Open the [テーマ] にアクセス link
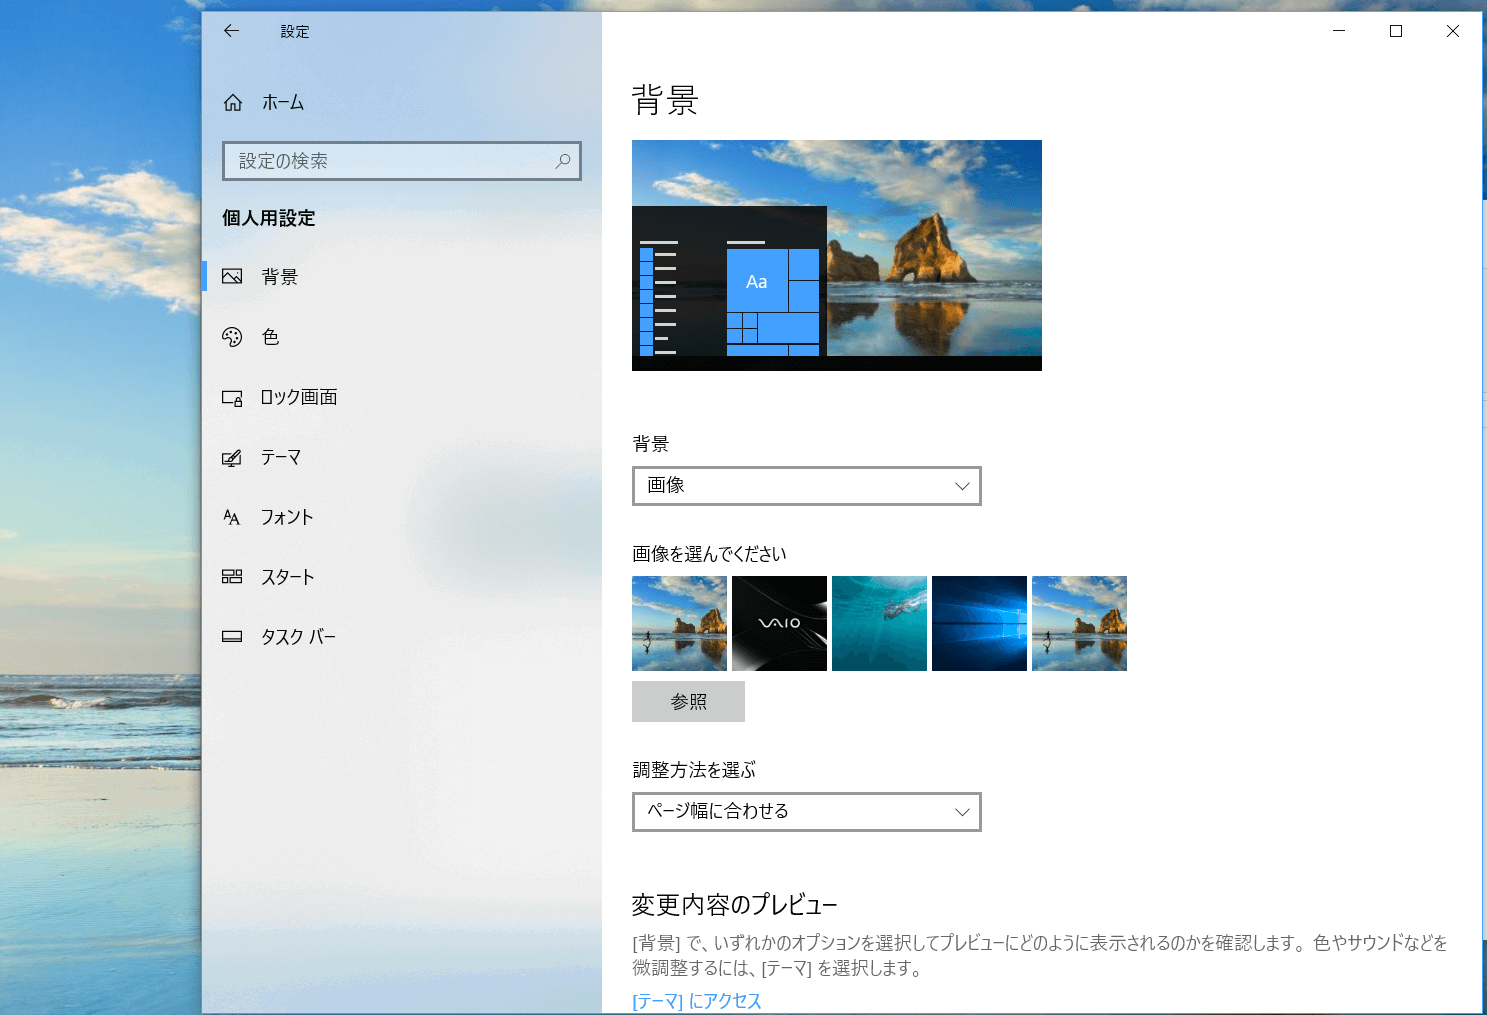 tap(697, 1001)
